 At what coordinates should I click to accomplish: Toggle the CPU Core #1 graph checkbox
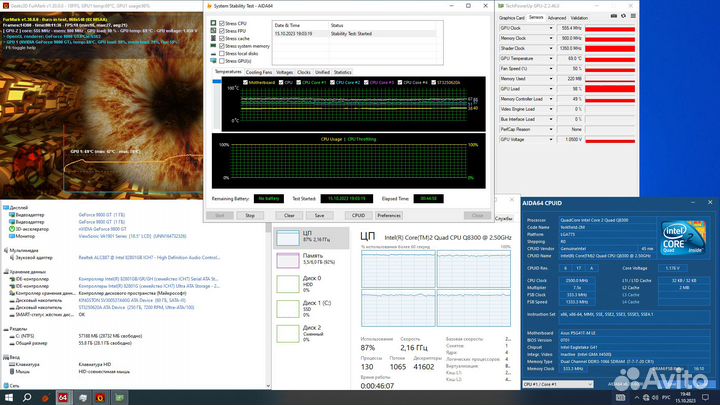point(298,83)
